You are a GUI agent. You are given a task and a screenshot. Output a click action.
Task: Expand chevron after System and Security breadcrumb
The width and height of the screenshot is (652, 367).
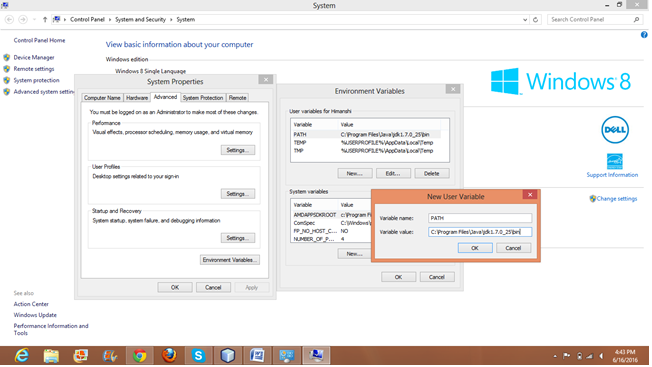tap(171, 20)
